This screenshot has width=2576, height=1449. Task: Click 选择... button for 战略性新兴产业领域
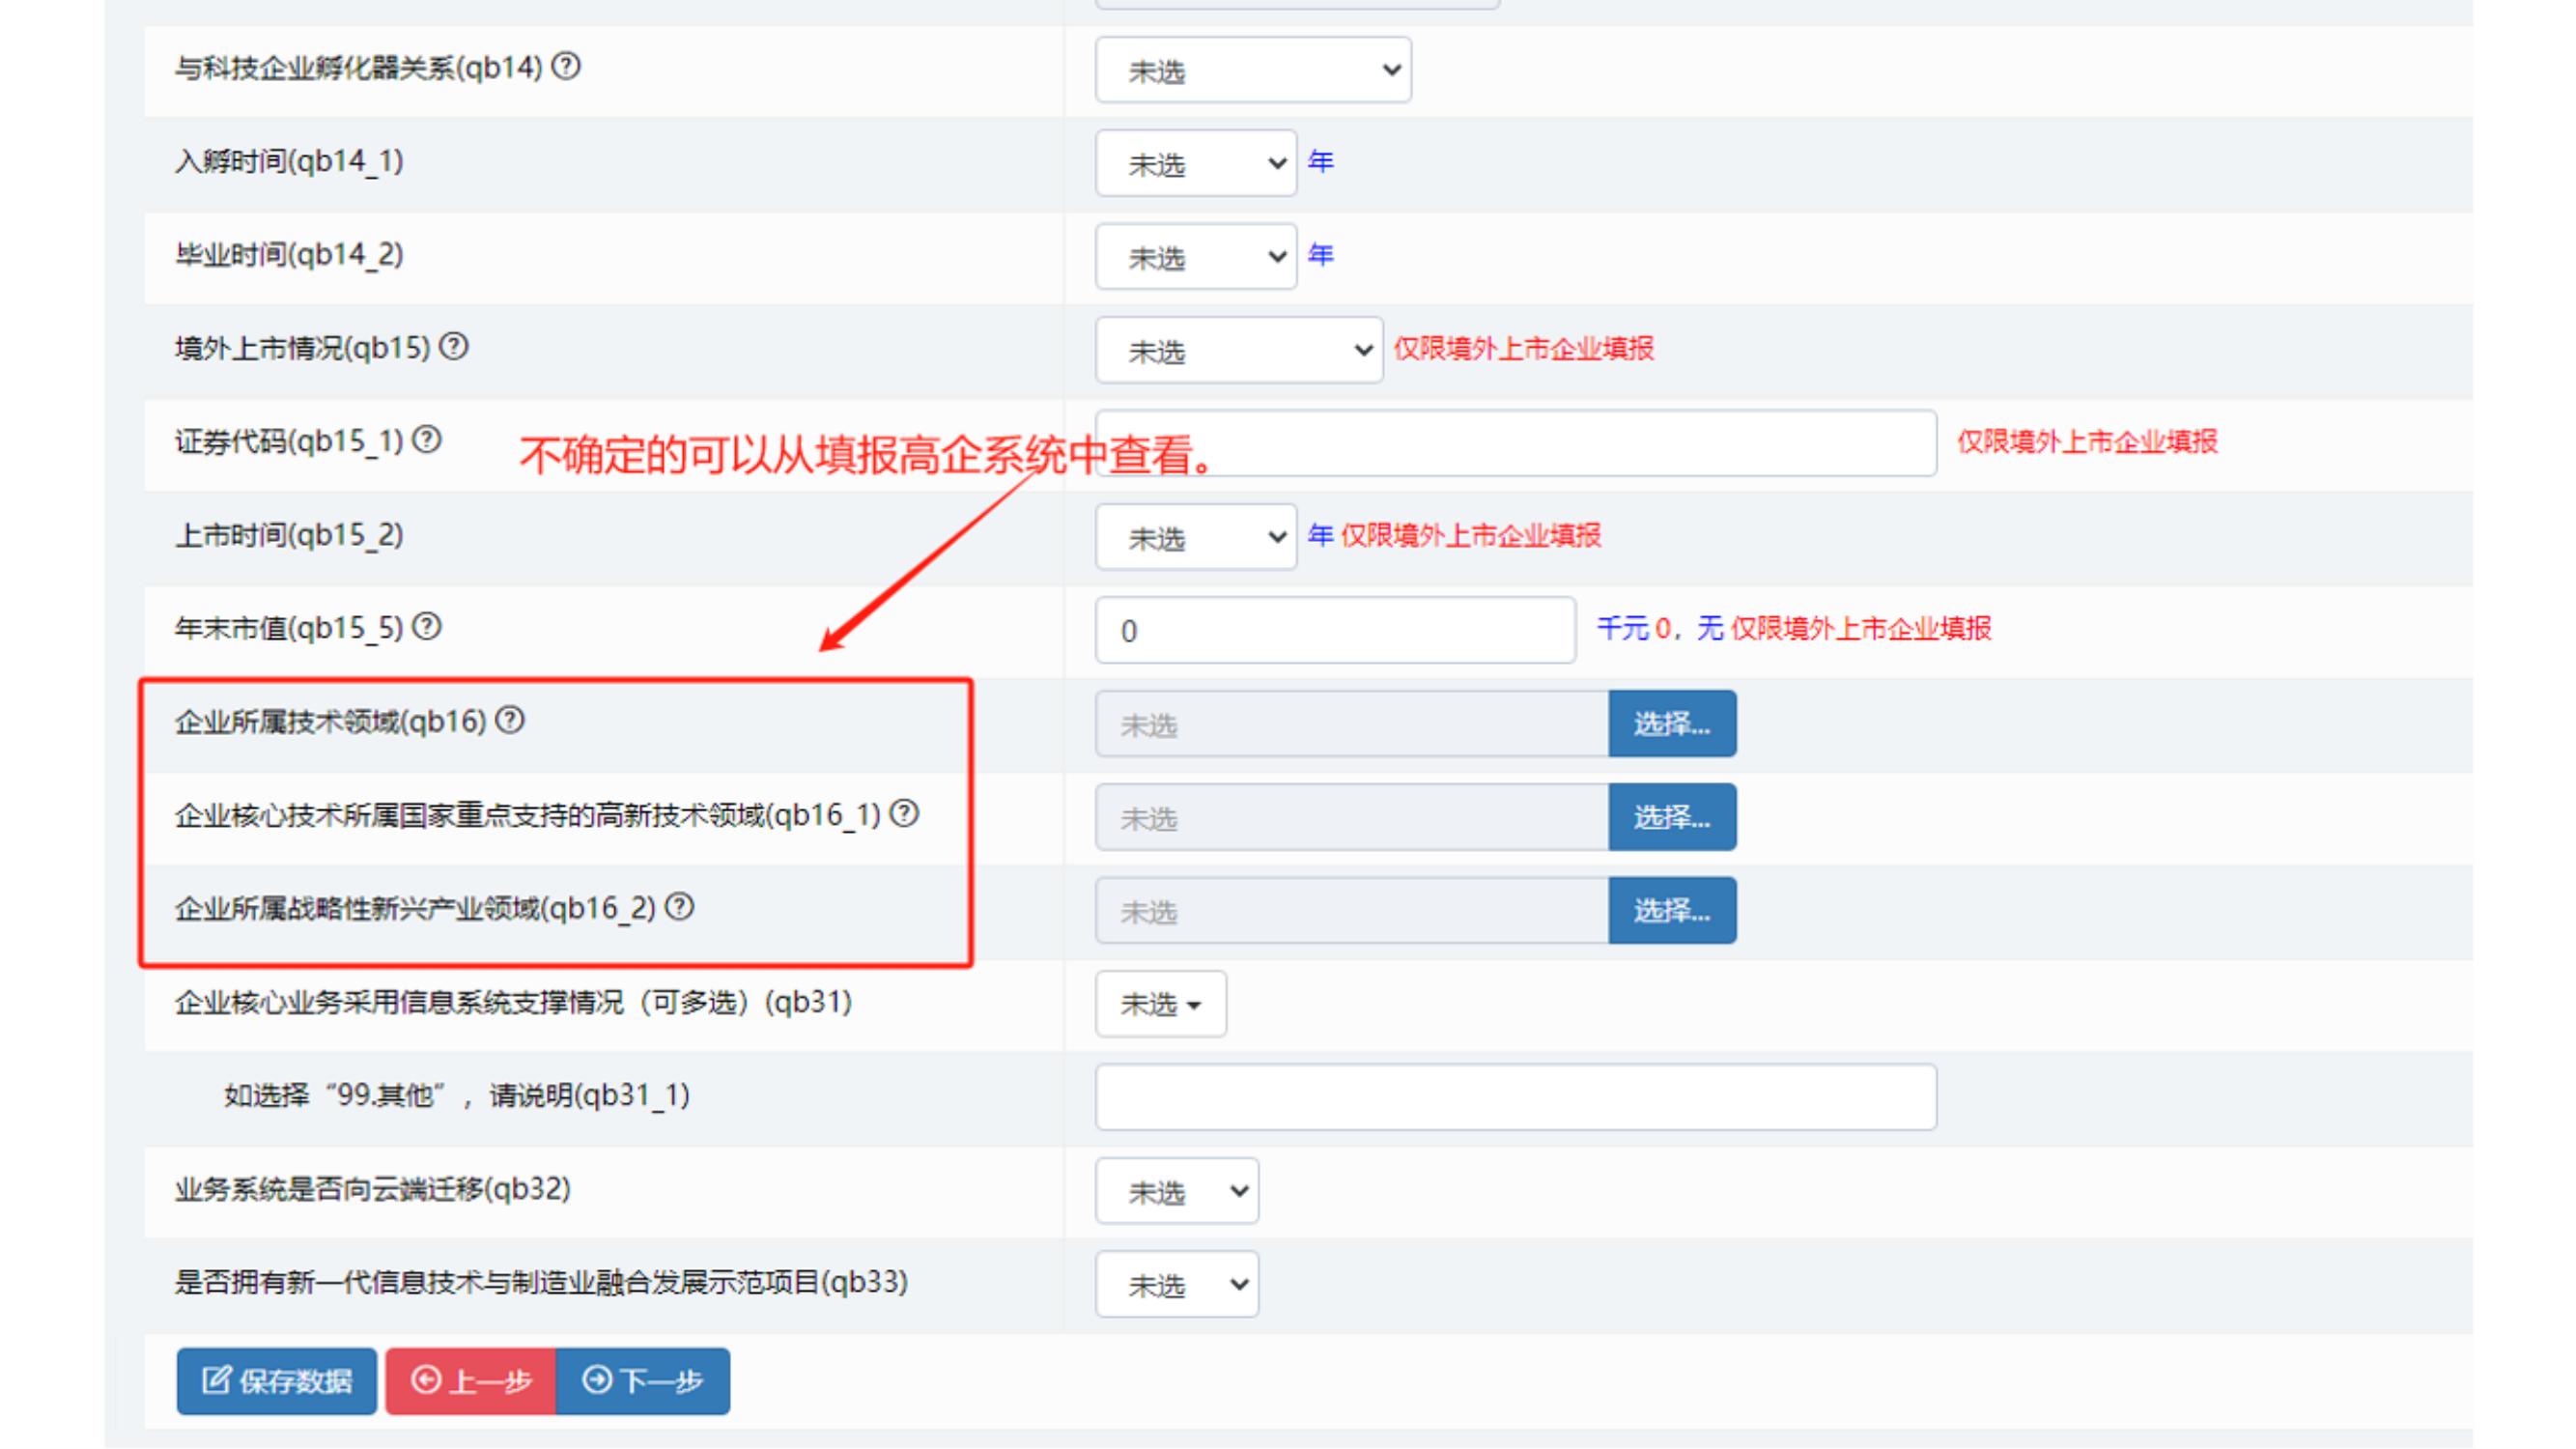point(1671,911)
